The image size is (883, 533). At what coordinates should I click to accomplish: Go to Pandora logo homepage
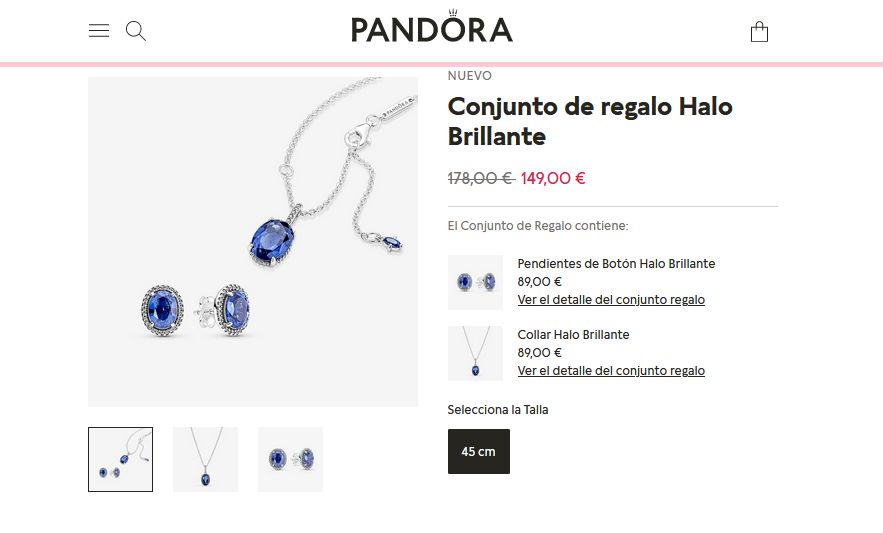click(432, 26)
